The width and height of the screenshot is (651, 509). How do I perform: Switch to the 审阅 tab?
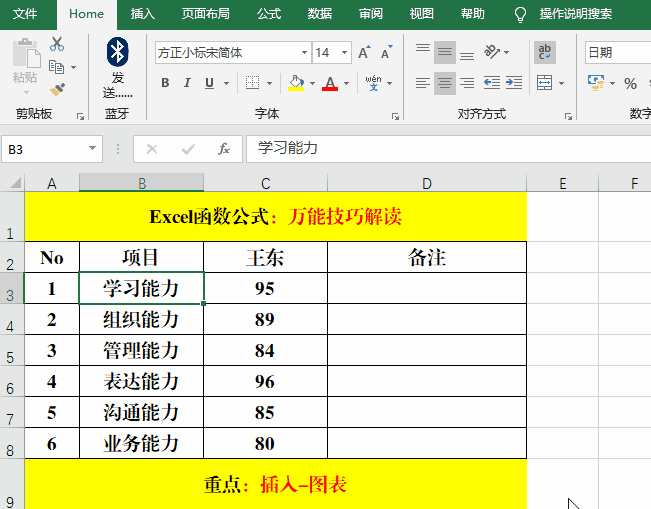click(x=370, y=14)
